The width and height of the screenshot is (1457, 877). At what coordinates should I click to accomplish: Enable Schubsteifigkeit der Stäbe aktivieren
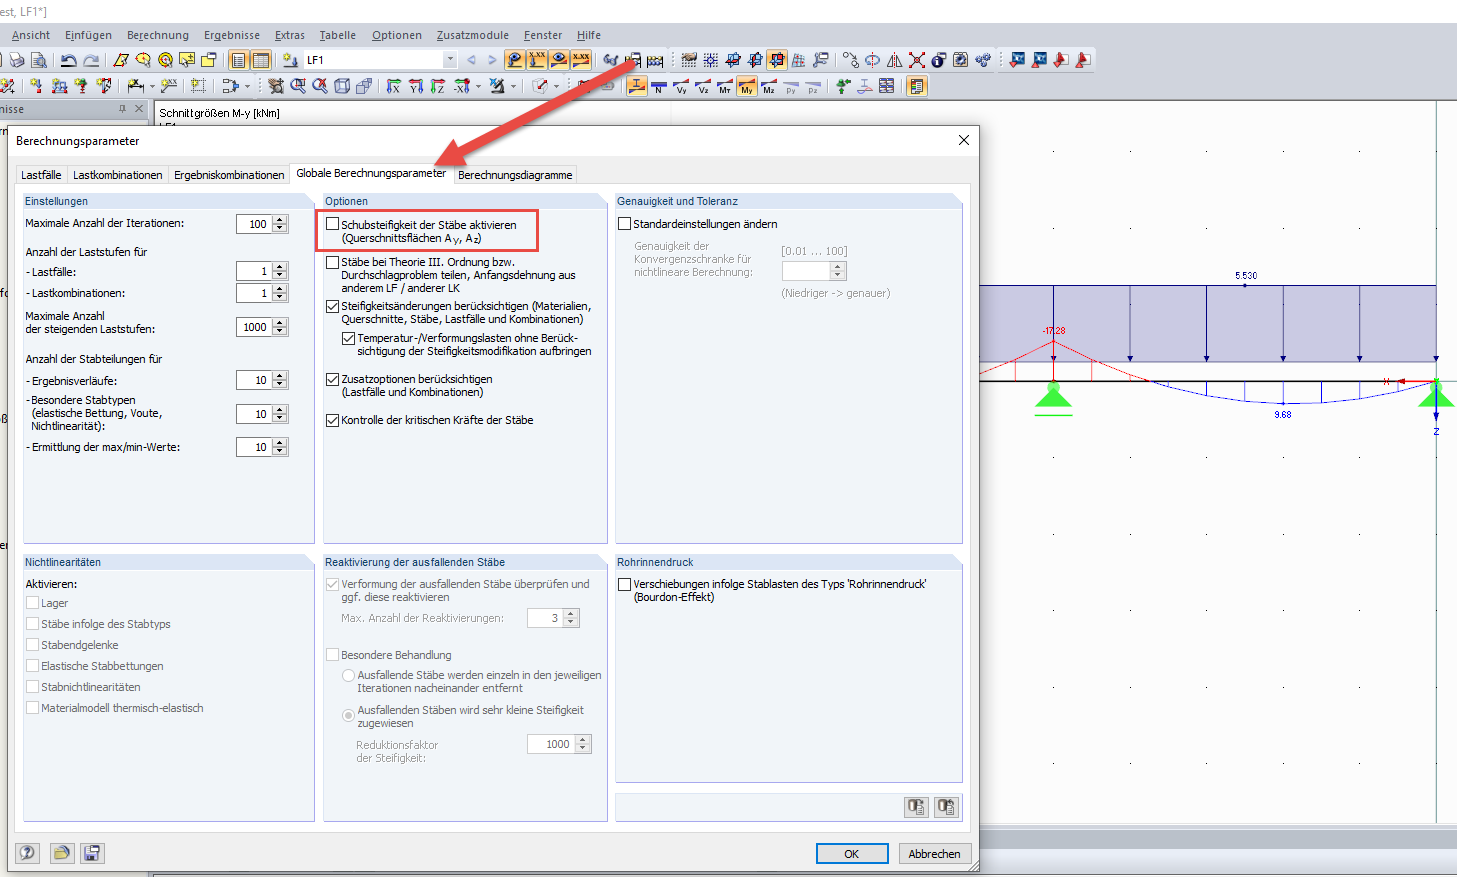tap(334, 223)
